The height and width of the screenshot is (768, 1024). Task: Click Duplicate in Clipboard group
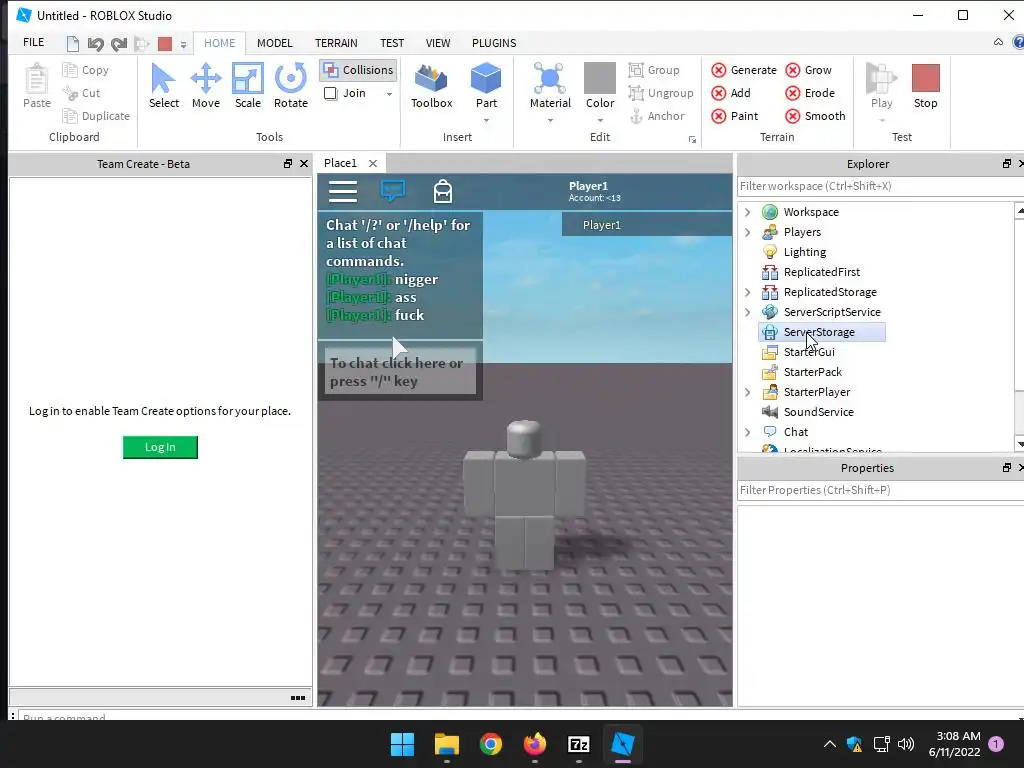[96, 116]
